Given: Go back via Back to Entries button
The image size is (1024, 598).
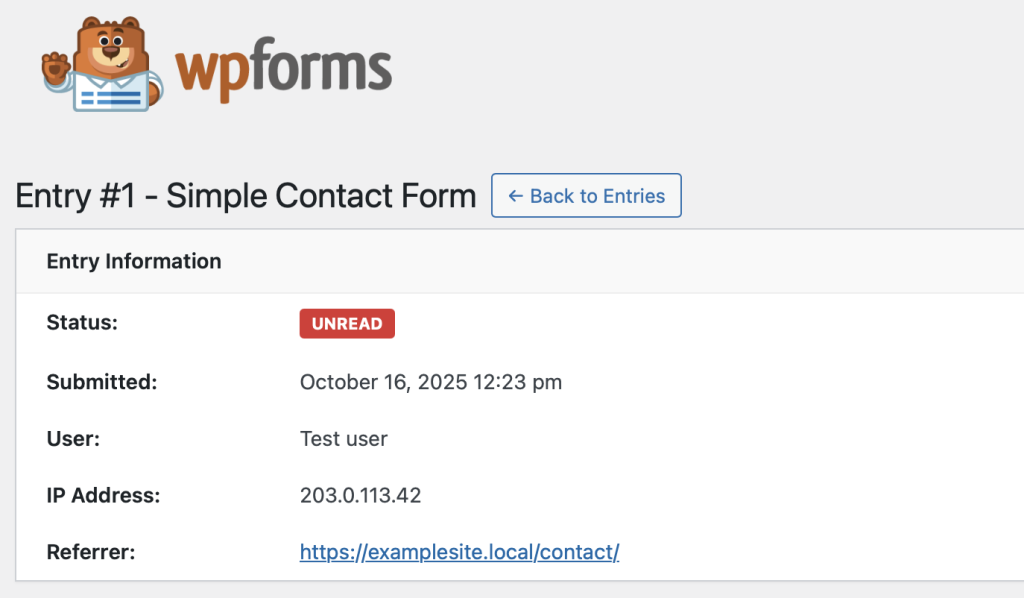Looking at the screenshot, I should pos(586,196).
